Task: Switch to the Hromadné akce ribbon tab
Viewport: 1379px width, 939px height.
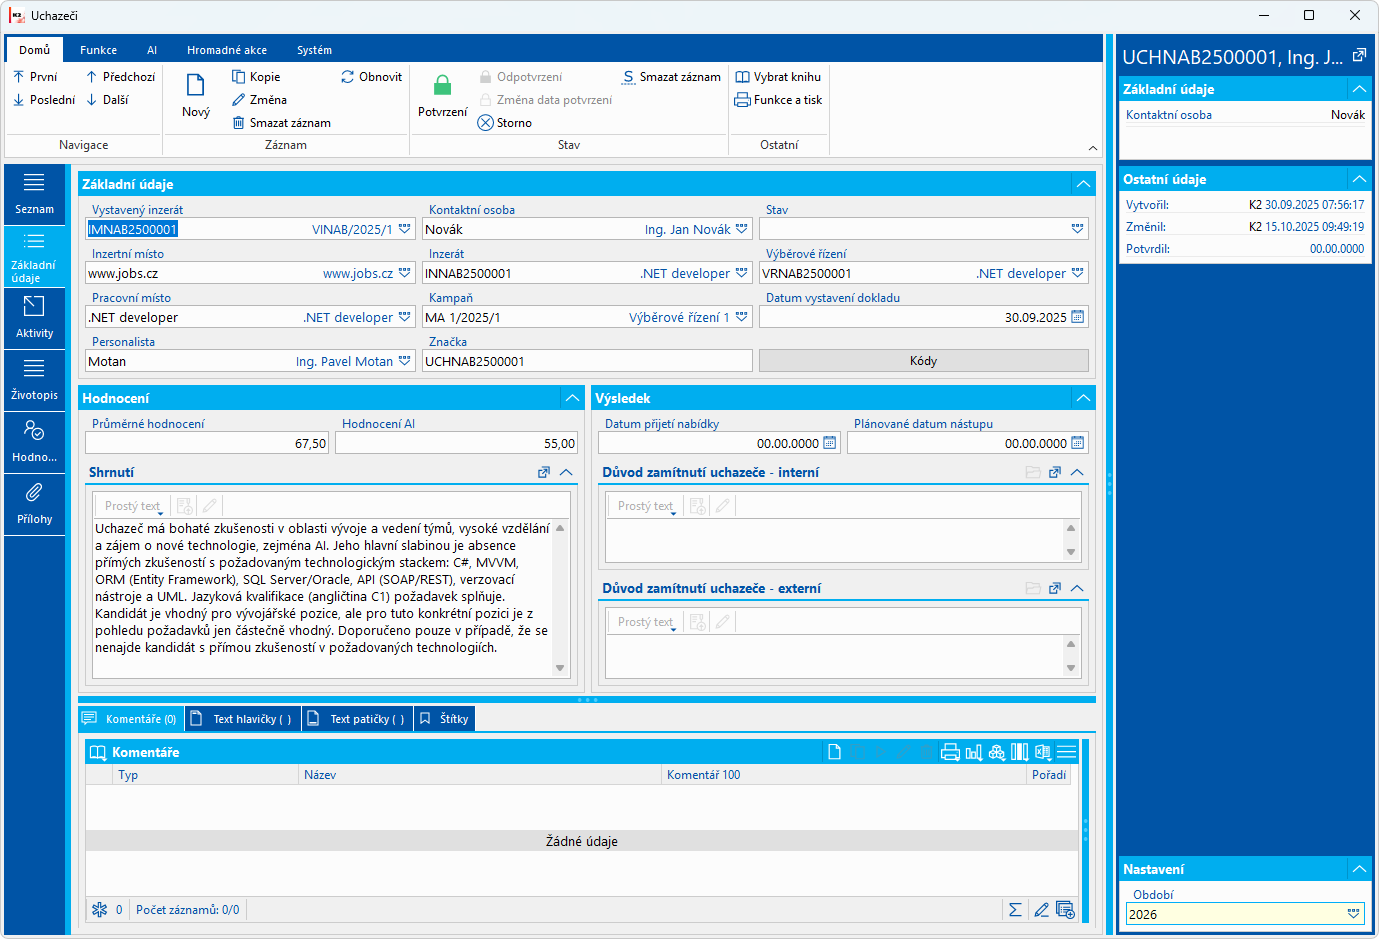Action: point(227,50)
